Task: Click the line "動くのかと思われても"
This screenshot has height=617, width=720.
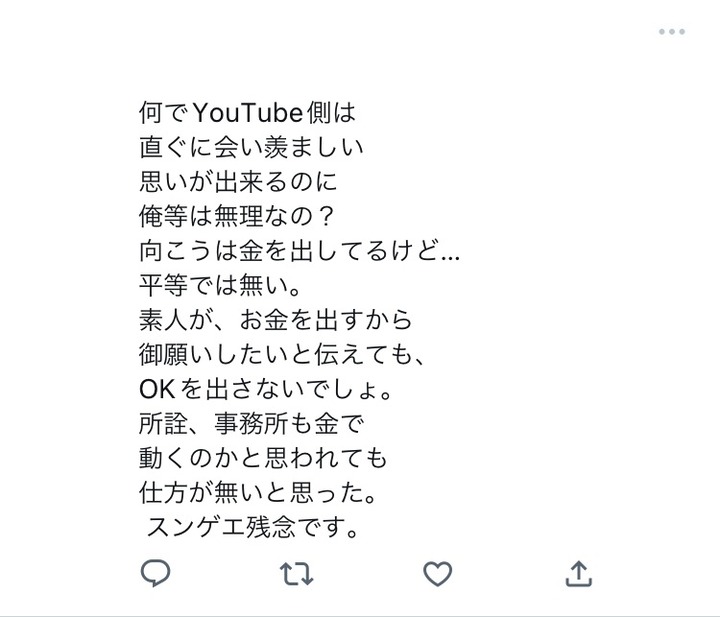Action: pos(263,457)
